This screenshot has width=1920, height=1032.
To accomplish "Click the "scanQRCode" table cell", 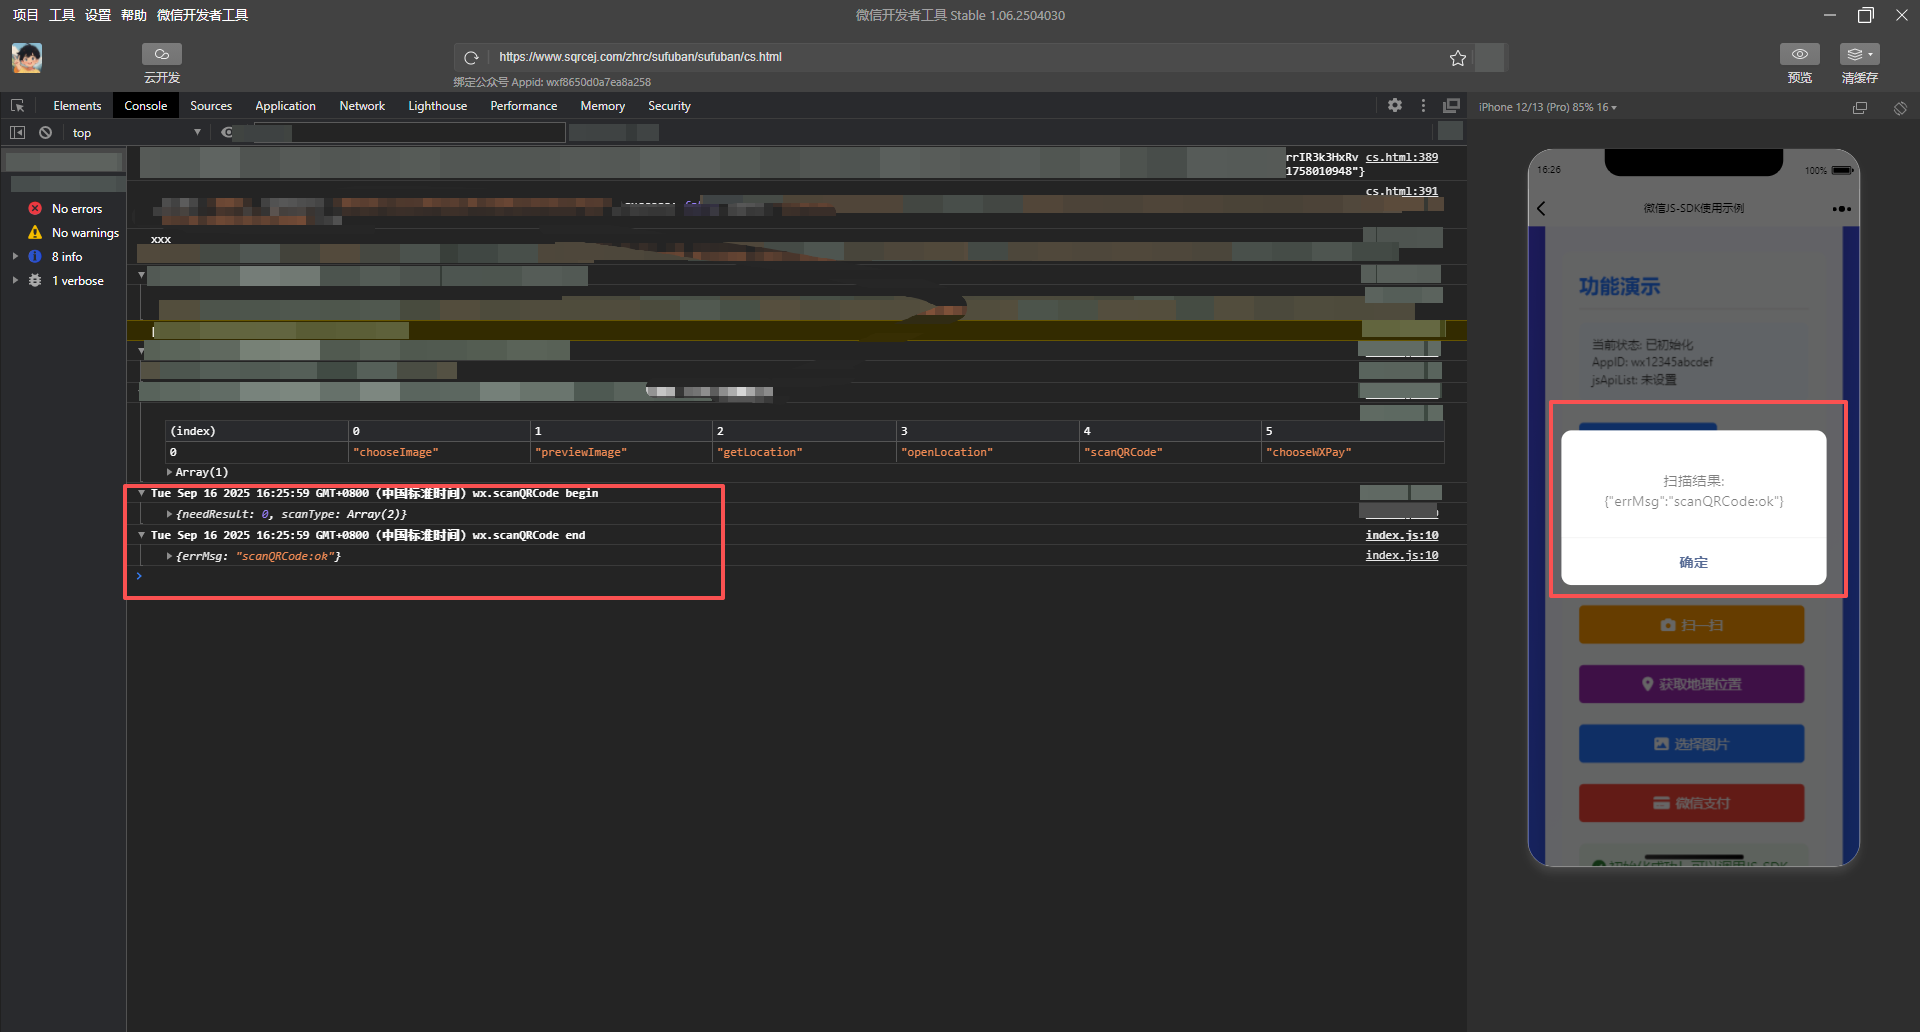I will click(x=1170, y=452).
